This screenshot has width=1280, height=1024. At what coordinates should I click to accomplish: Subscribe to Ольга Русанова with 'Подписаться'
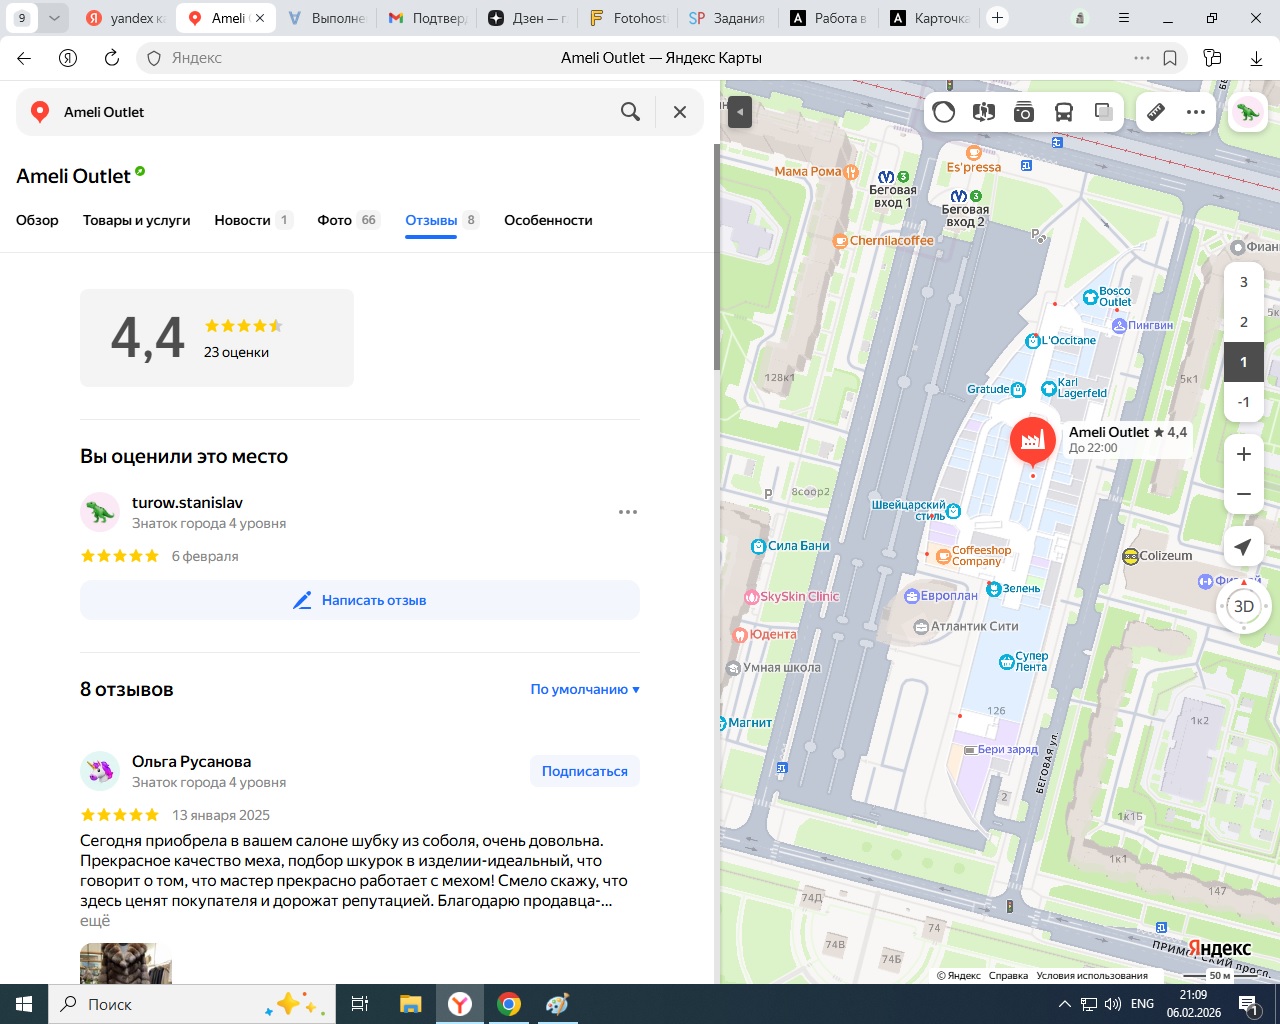click(585, 771)
